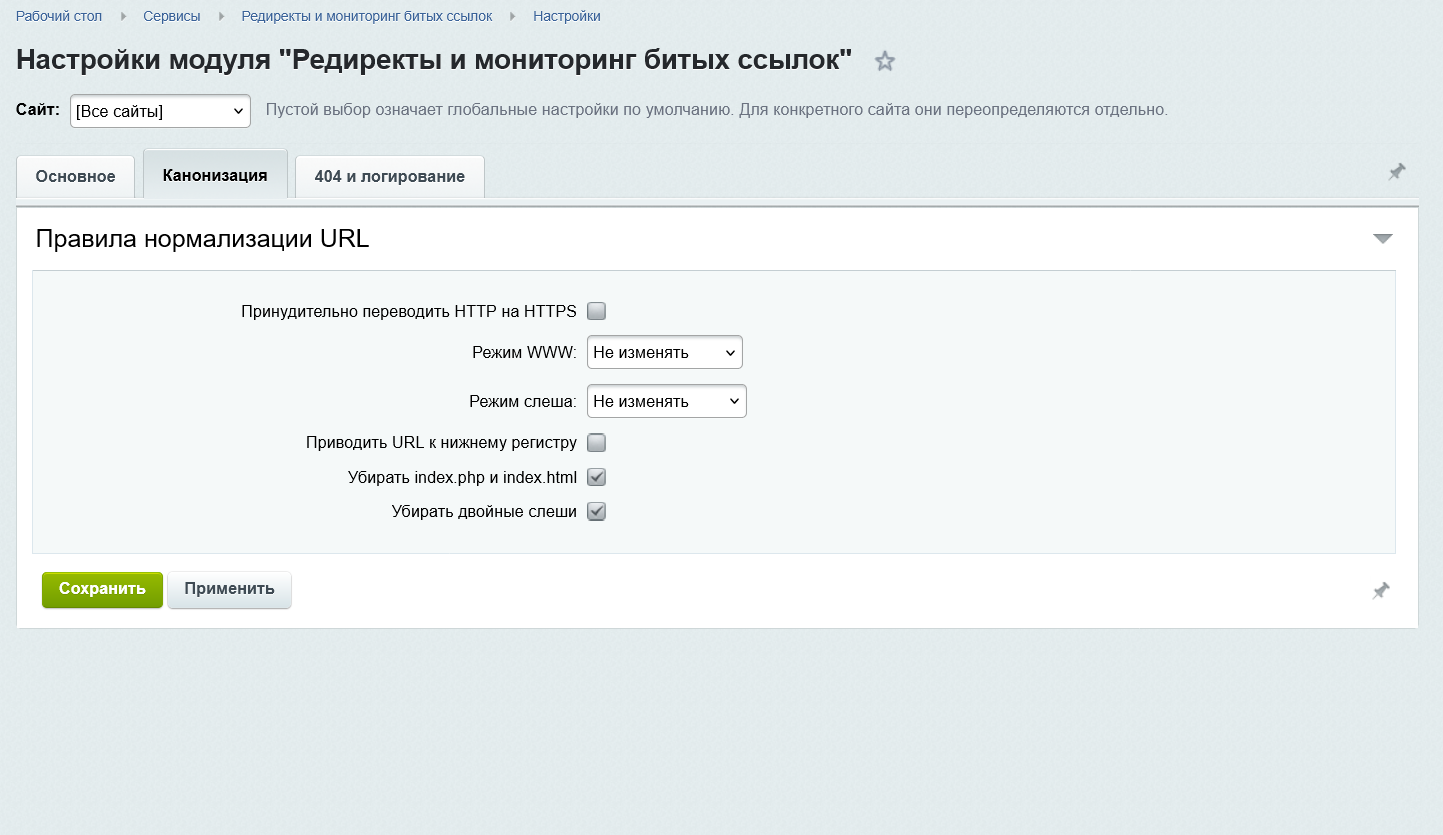Screen dimensions: 1443x835
Task: Open the Режим WWW dropdown
Action: [x=665, y=352]
